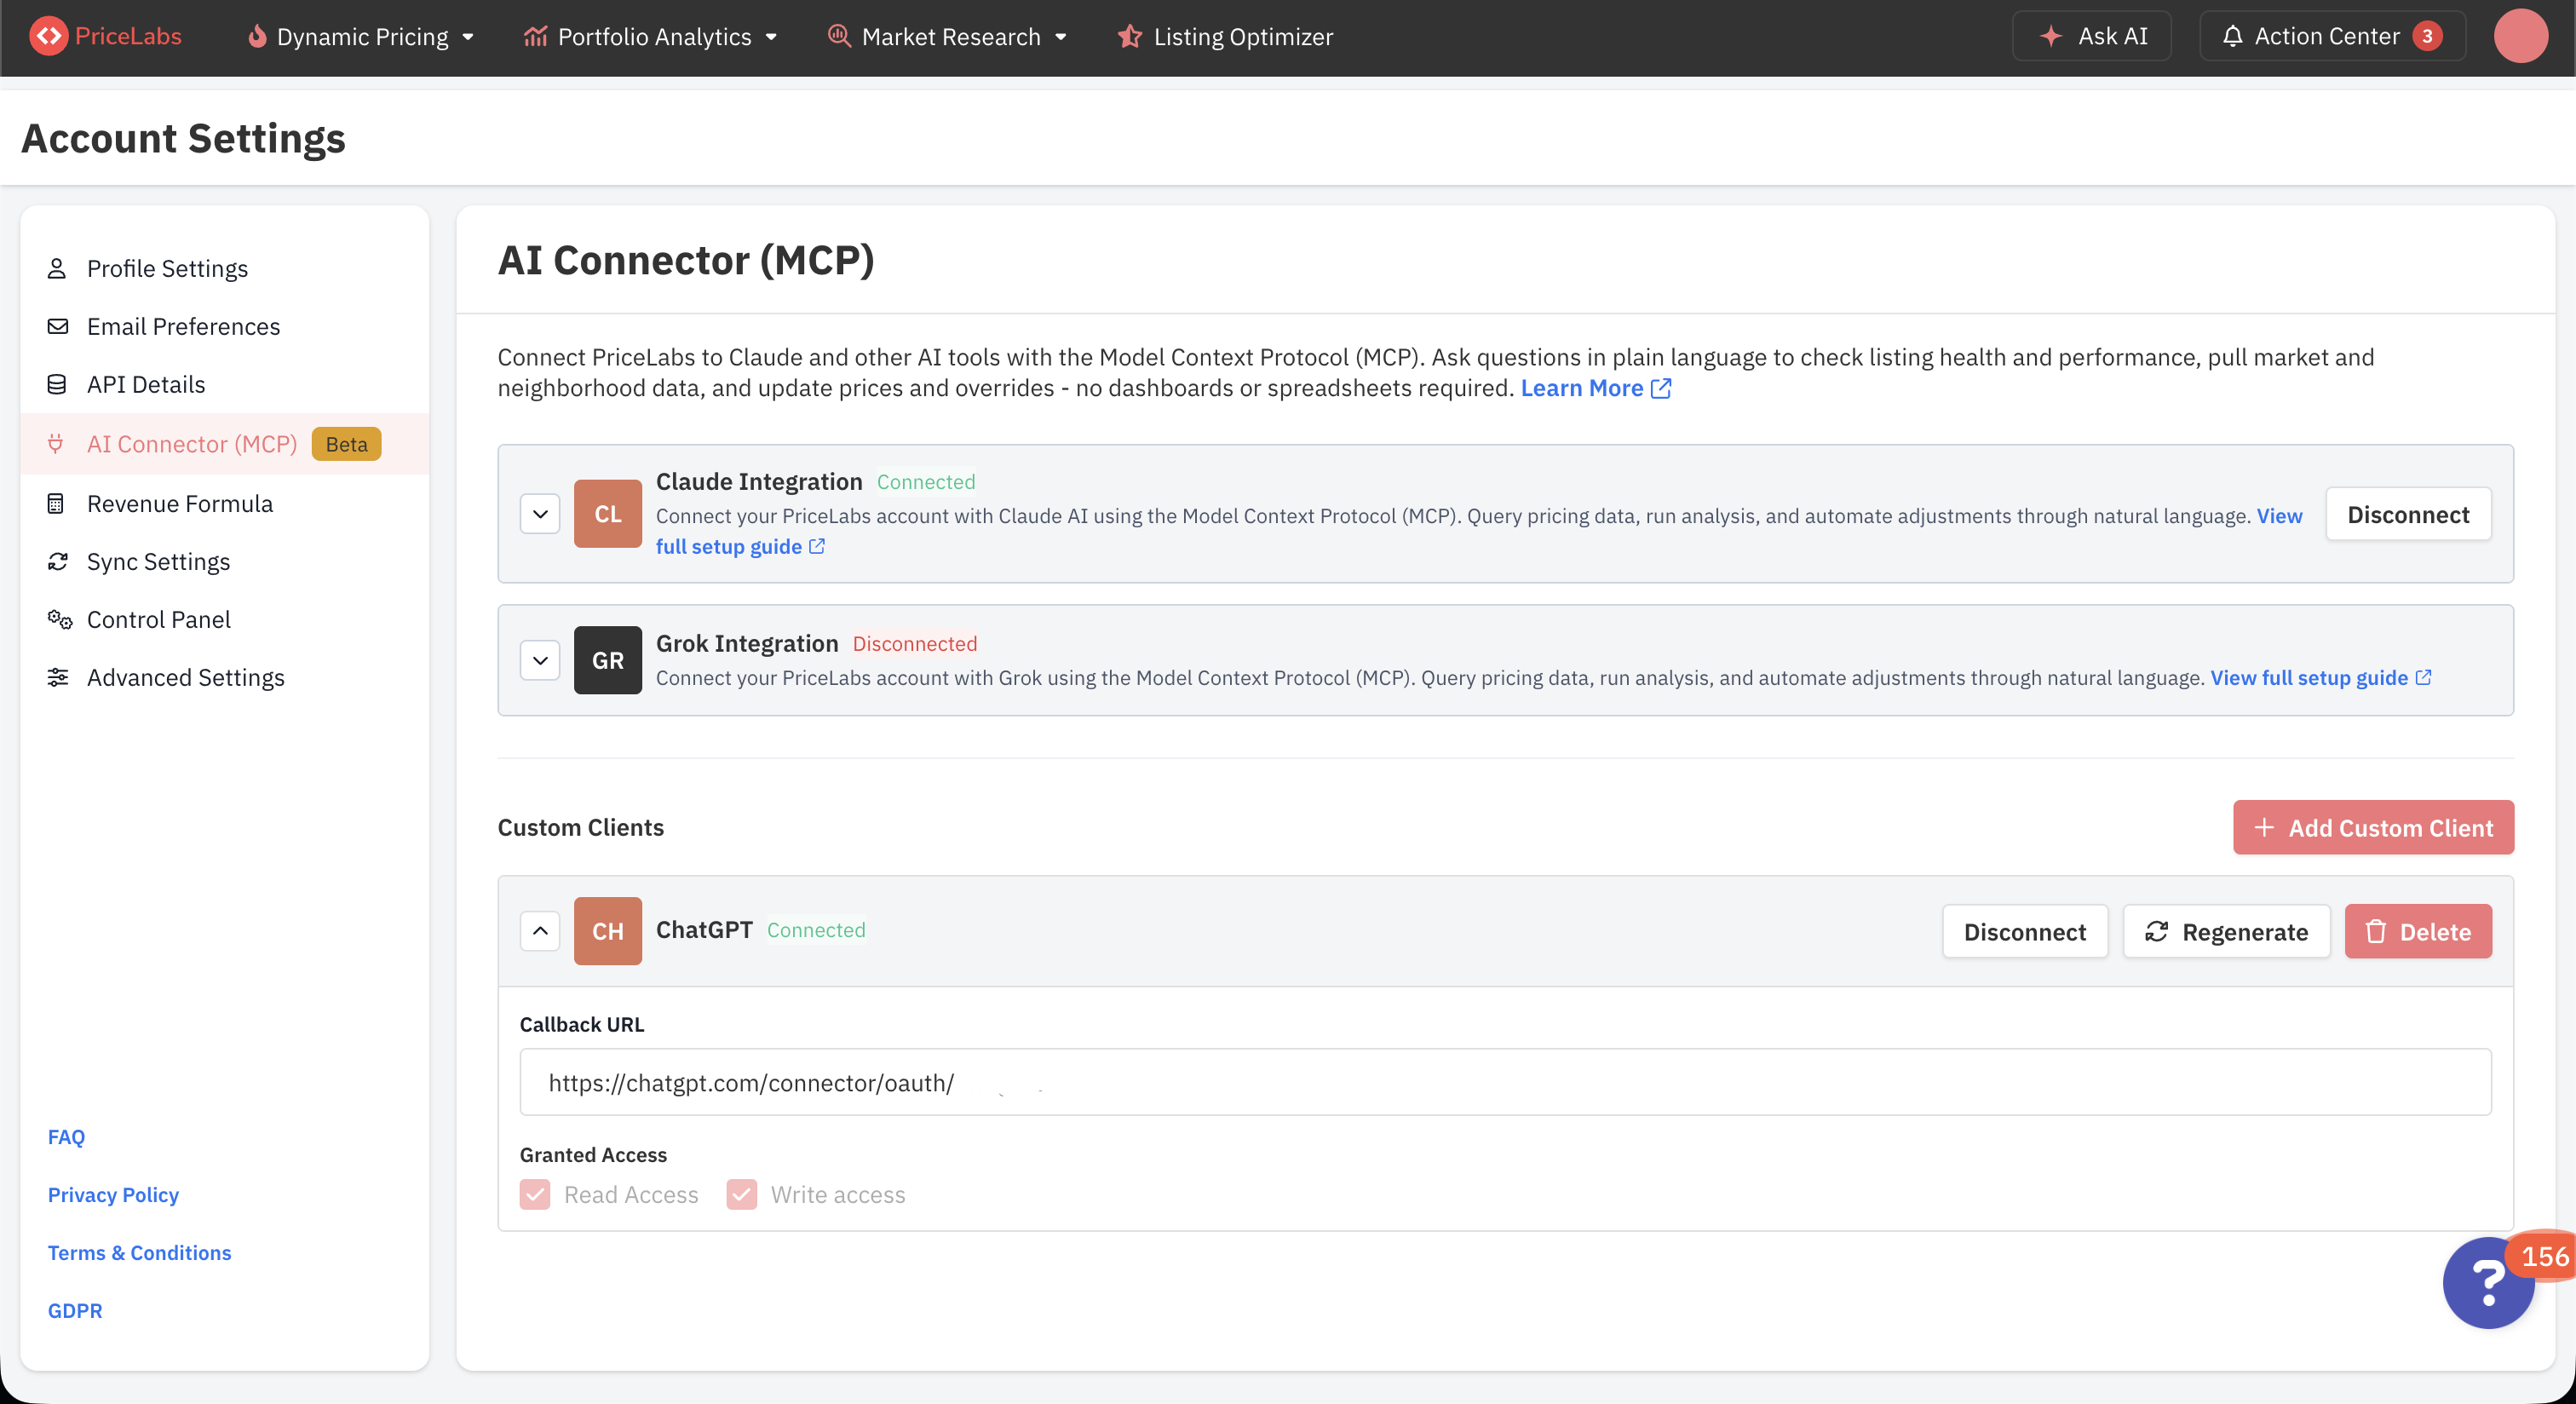Disconnect the Claude Integration

click(2408, 514)
